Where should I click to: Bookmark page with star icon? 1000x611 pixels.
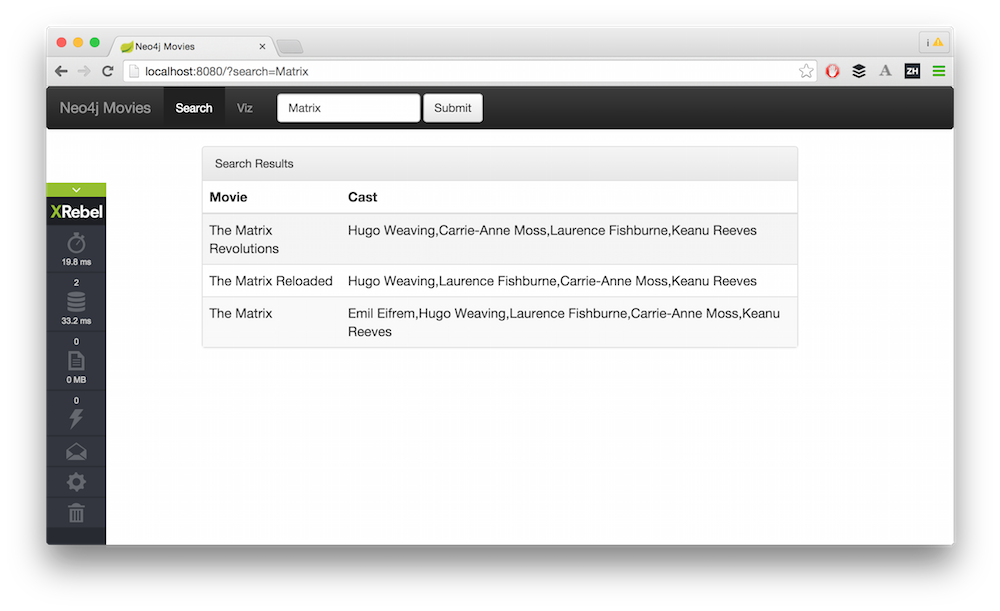click(x=806, y=71)
